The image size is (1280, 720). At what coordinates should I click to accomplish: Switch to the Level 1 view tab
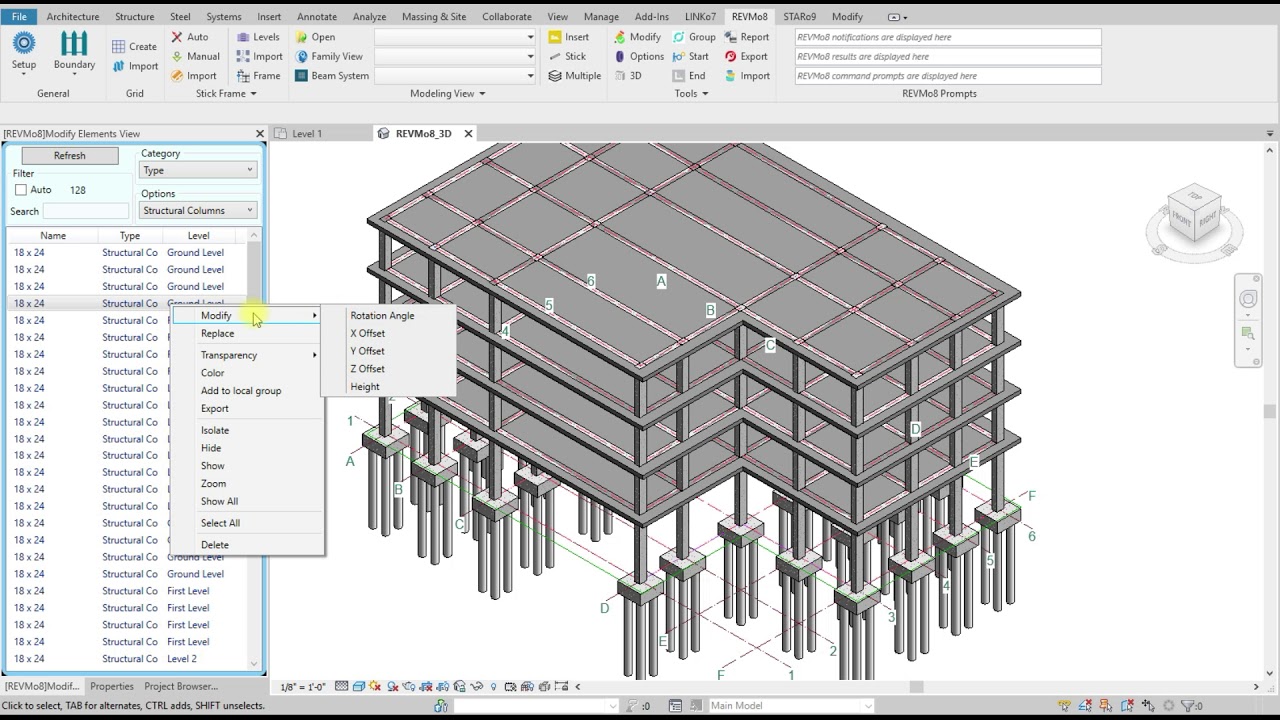coord(306,133)
